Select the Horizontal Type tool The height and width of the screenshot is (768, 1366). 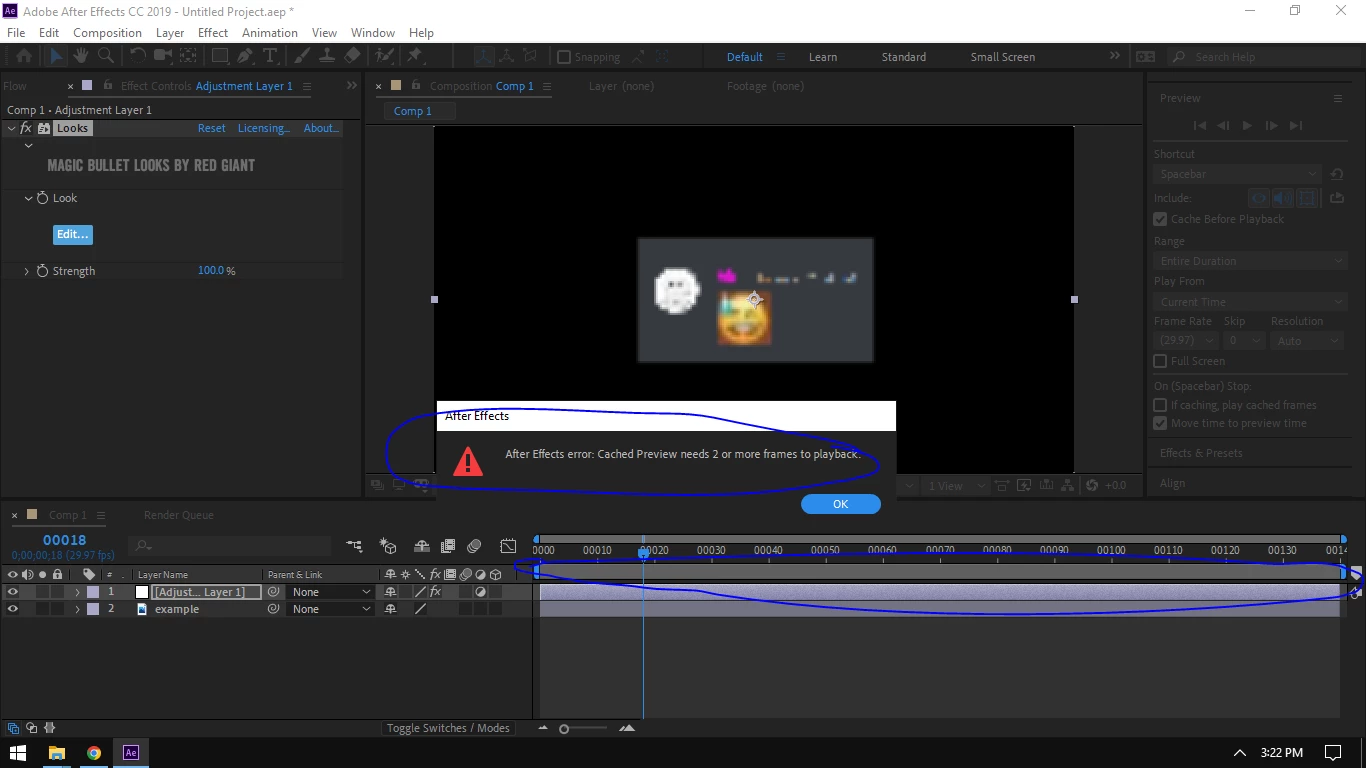[269, 57]
